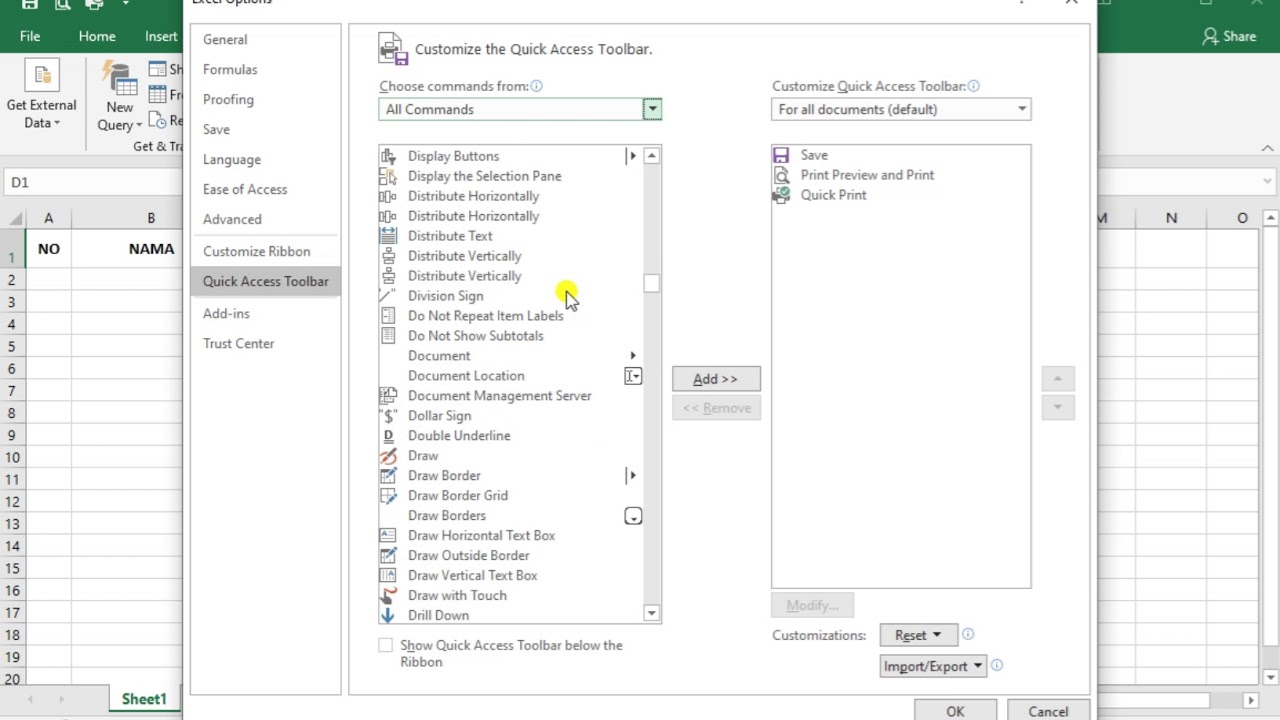Viewport: 1280px width, 720px height.
Task: Open the File tab in Excel
Action: 30,36
